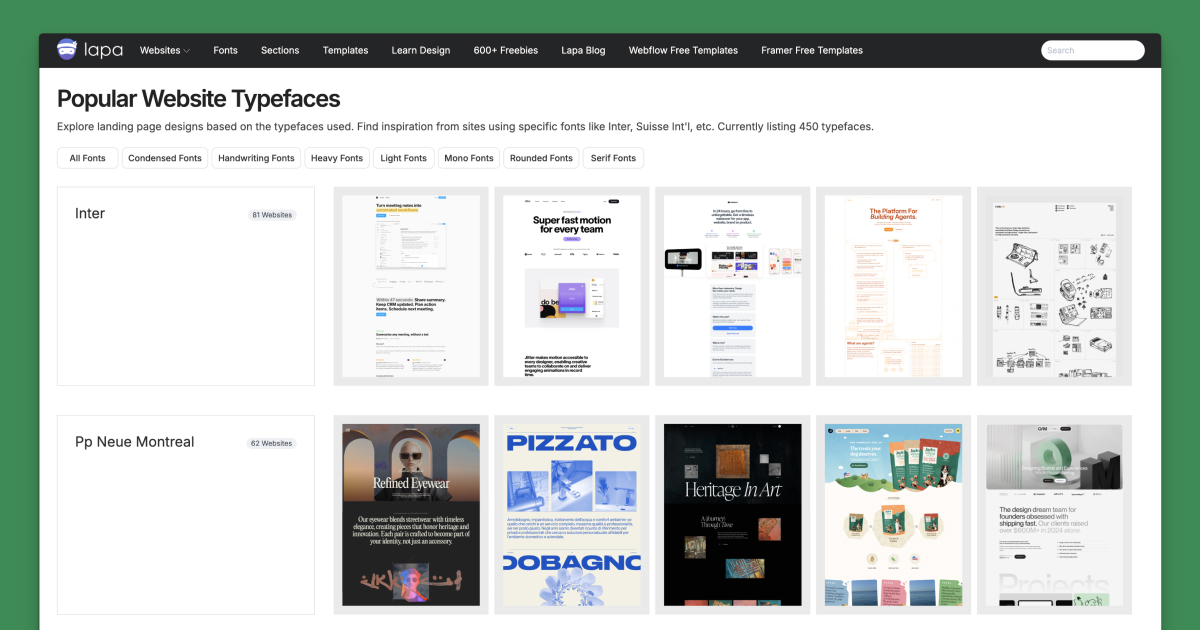
Task: Apply the Serif Fonts filter
Action: [x=613, y=157]
